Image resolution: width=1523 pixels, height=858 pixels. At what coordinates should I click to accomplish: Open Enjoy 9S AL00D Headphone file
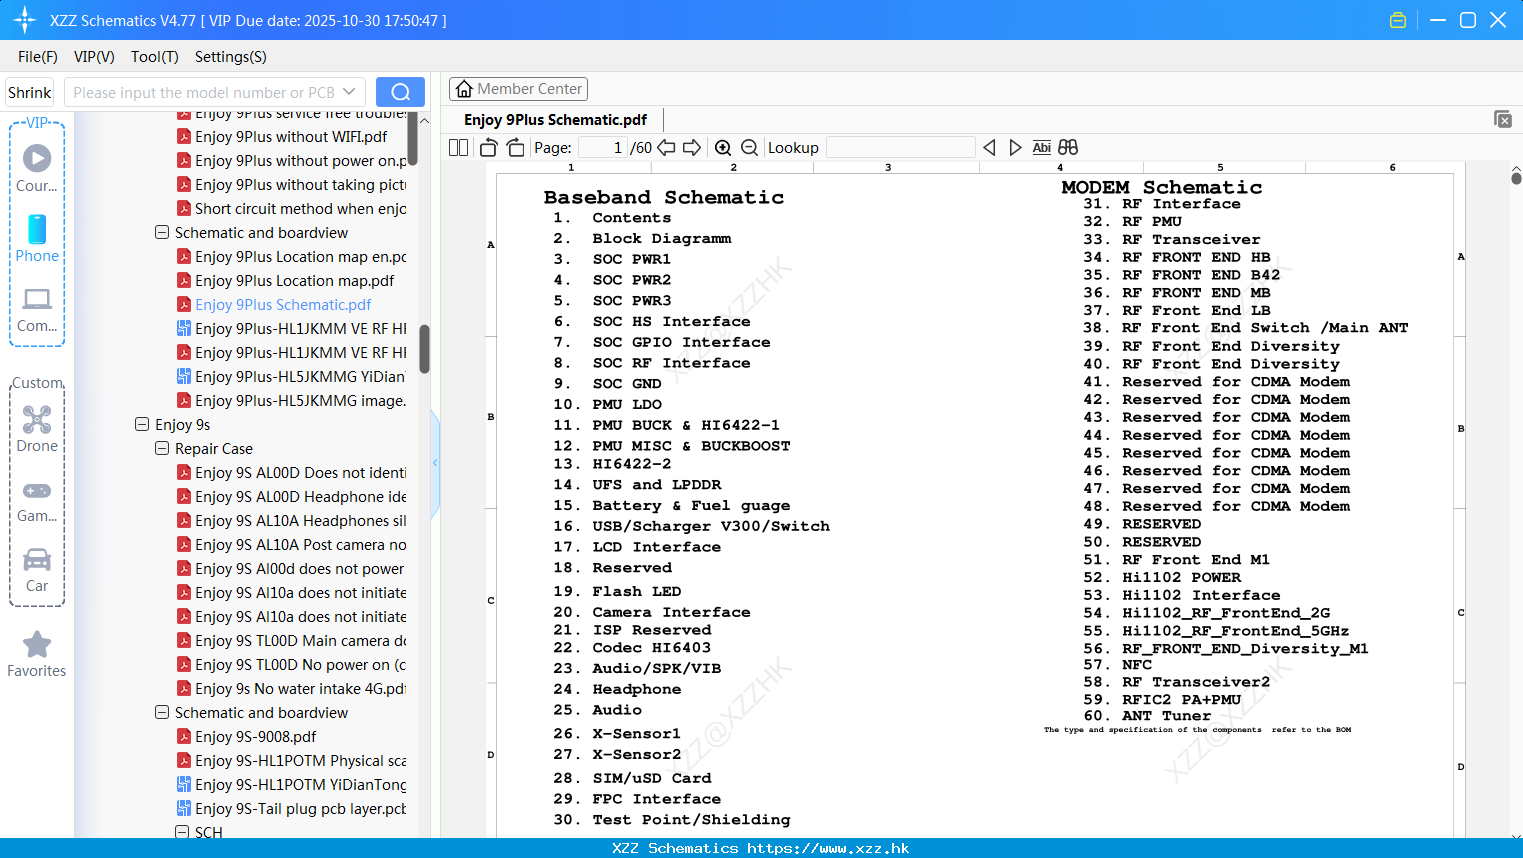(291, 496)
